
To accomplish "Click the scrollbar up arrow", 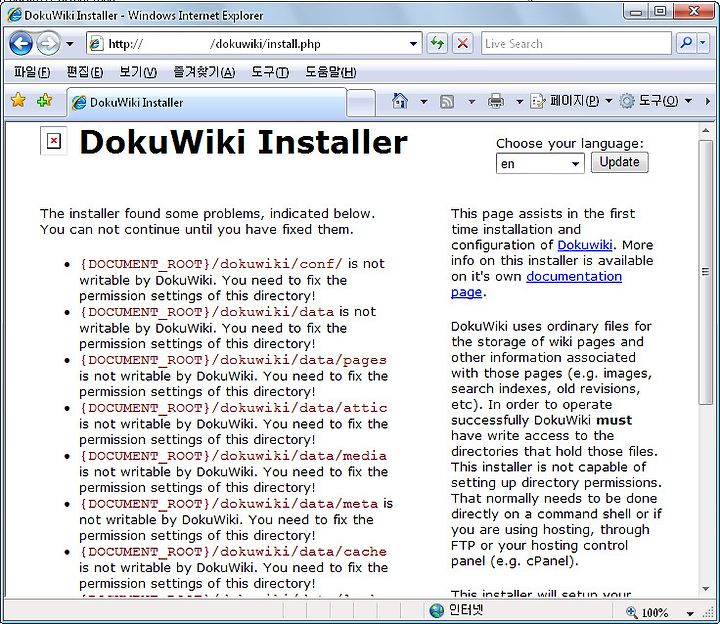I will coord(705,130).
